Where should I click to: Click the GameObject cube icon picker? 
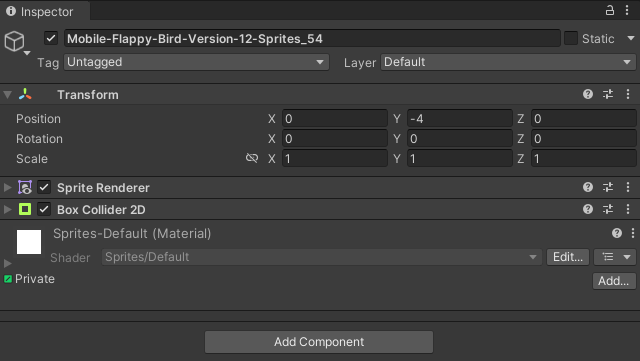14,41
